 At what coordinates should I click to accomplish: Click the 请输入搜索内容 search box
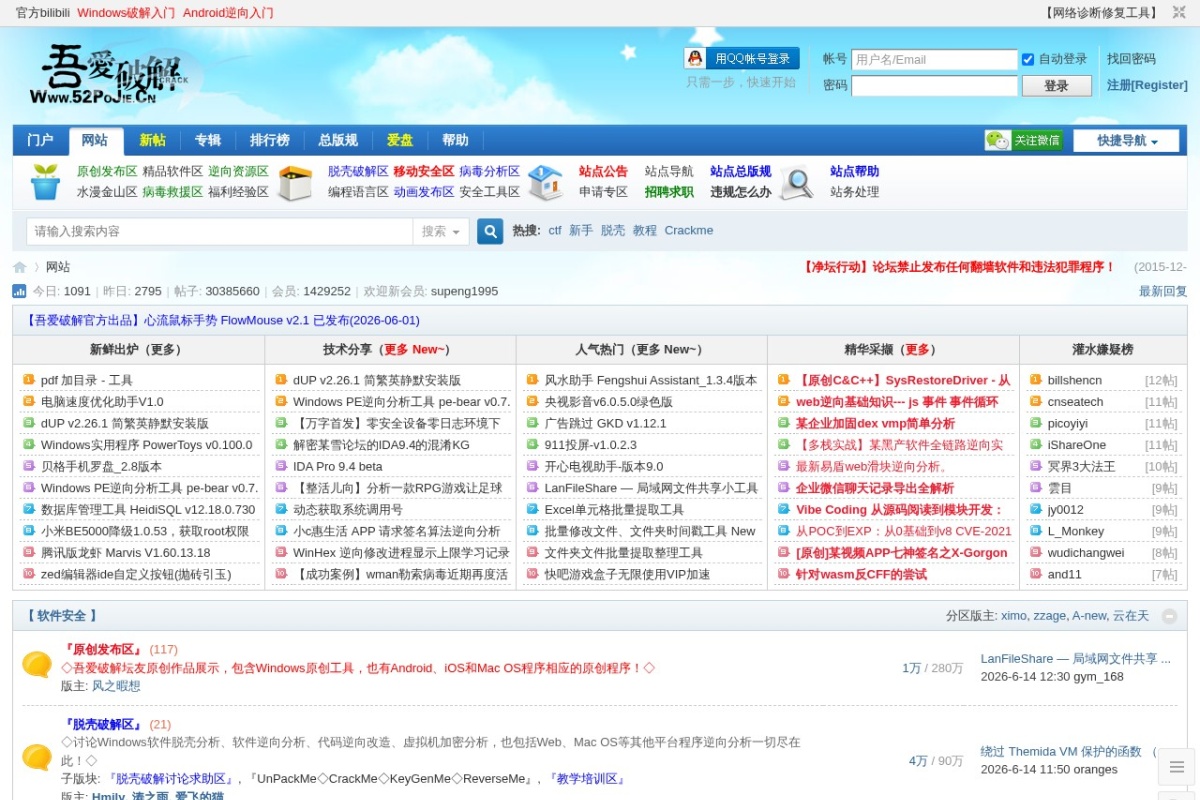[219, 231]
